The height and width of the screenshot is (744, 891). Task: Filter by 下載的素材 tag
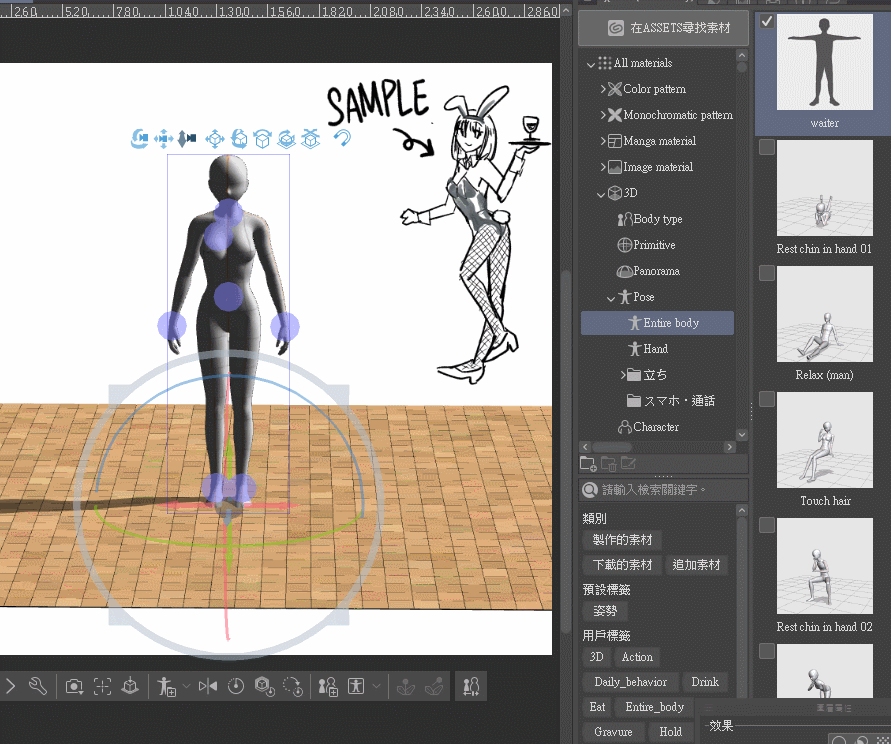[x=622, y=565]
